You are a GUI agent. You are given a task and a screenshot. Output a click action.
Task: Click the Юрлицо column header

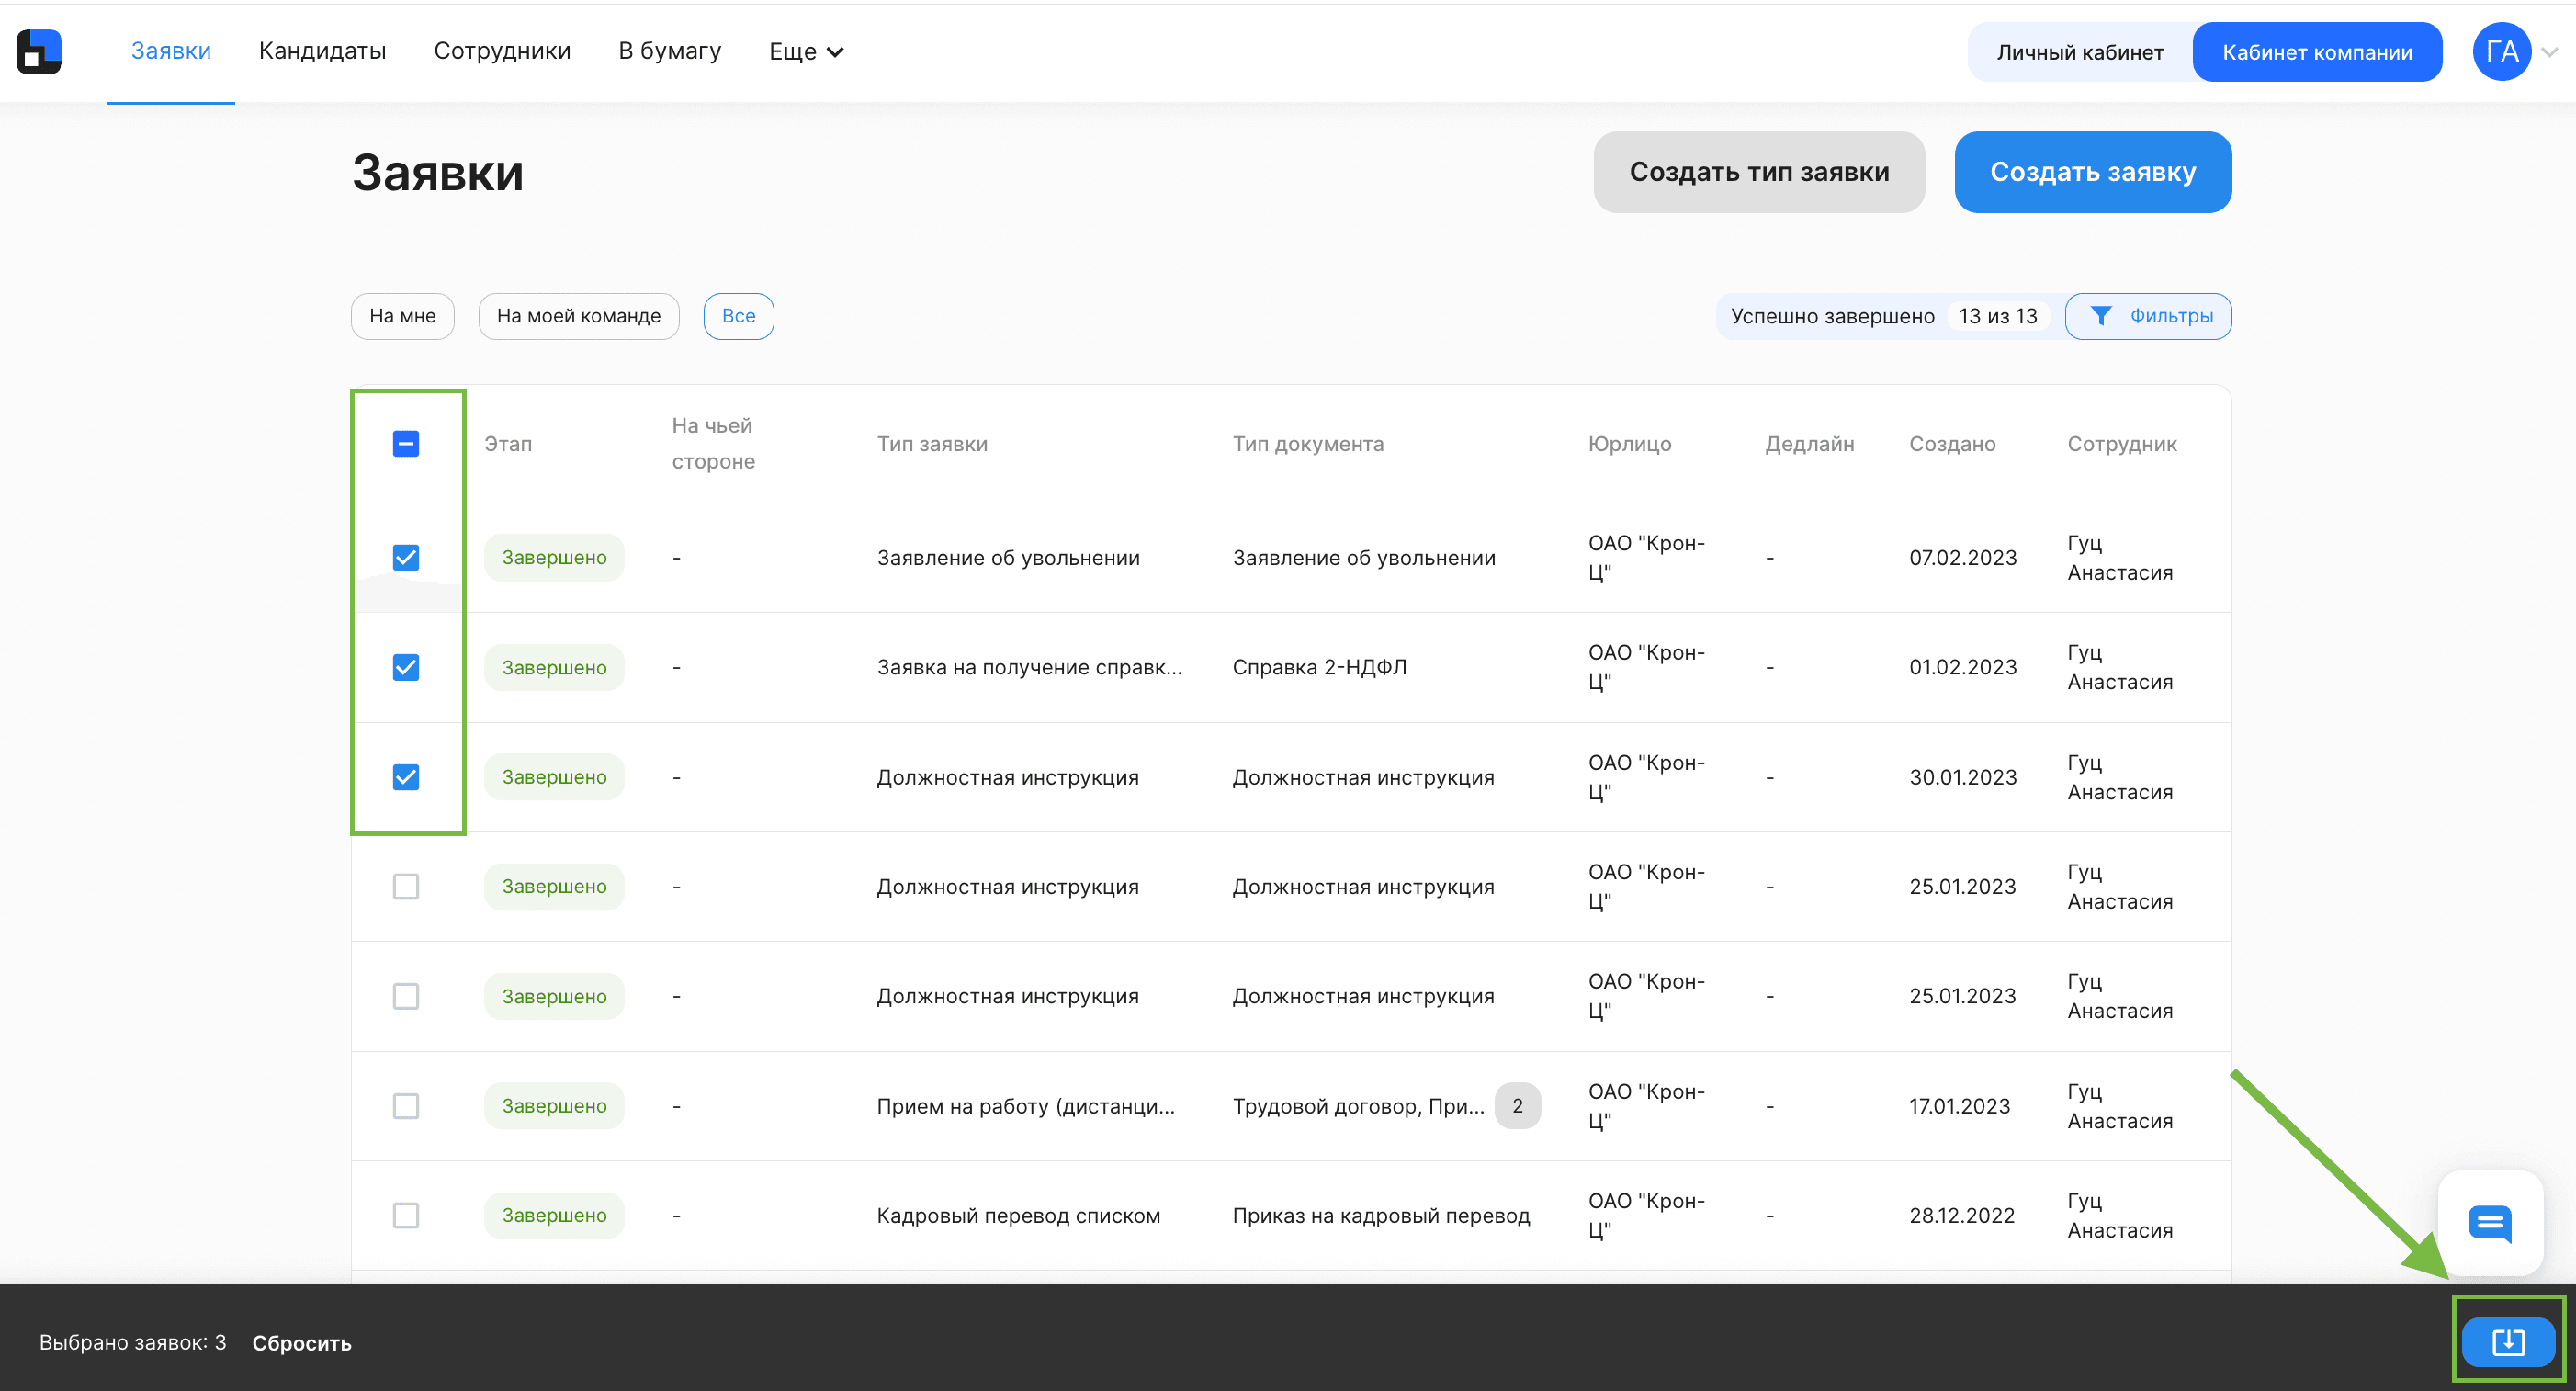[x=1629, y=444]
